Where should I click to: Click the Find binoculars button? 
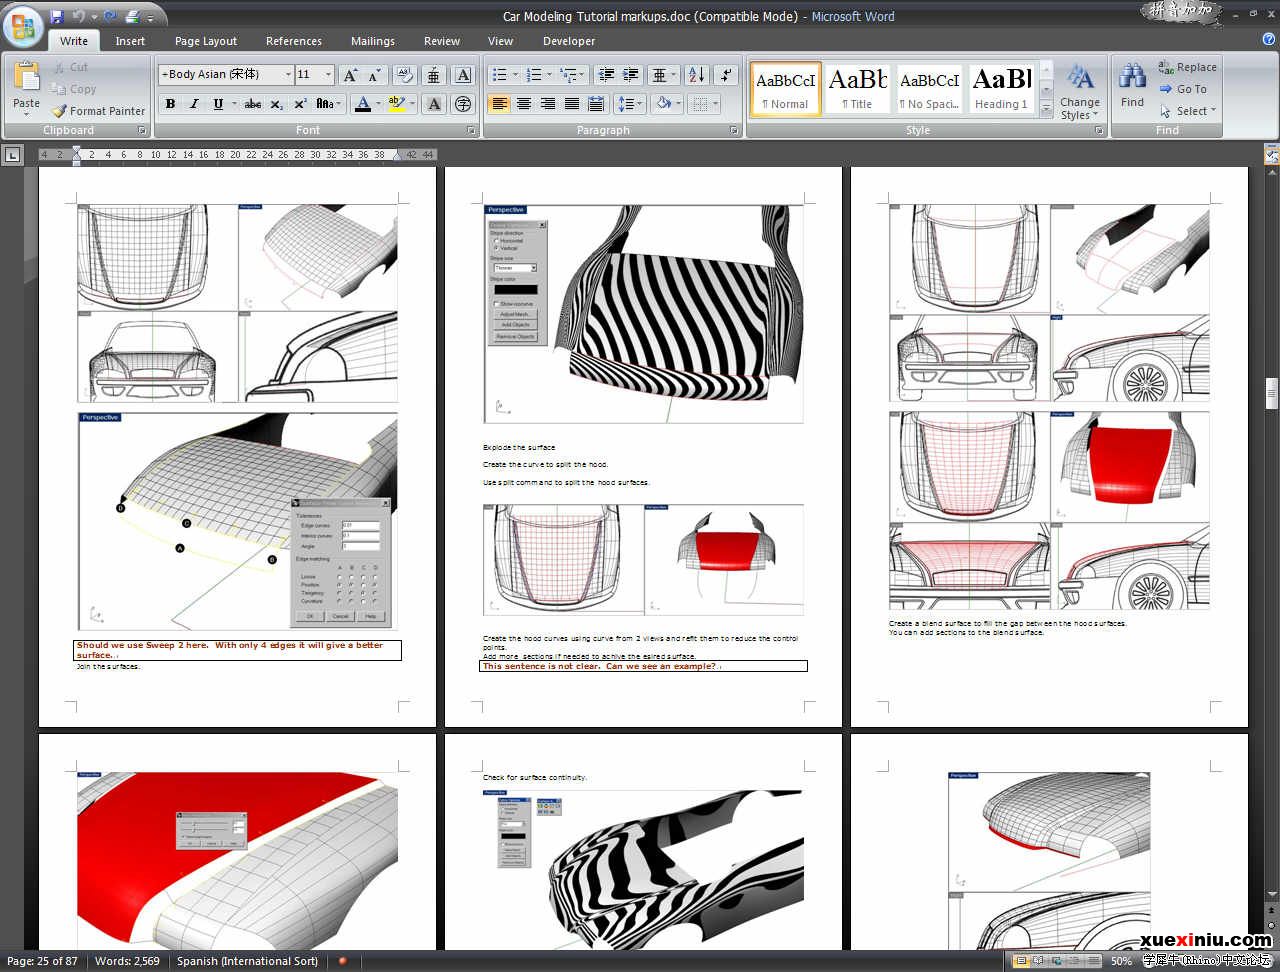point(1132,86)
